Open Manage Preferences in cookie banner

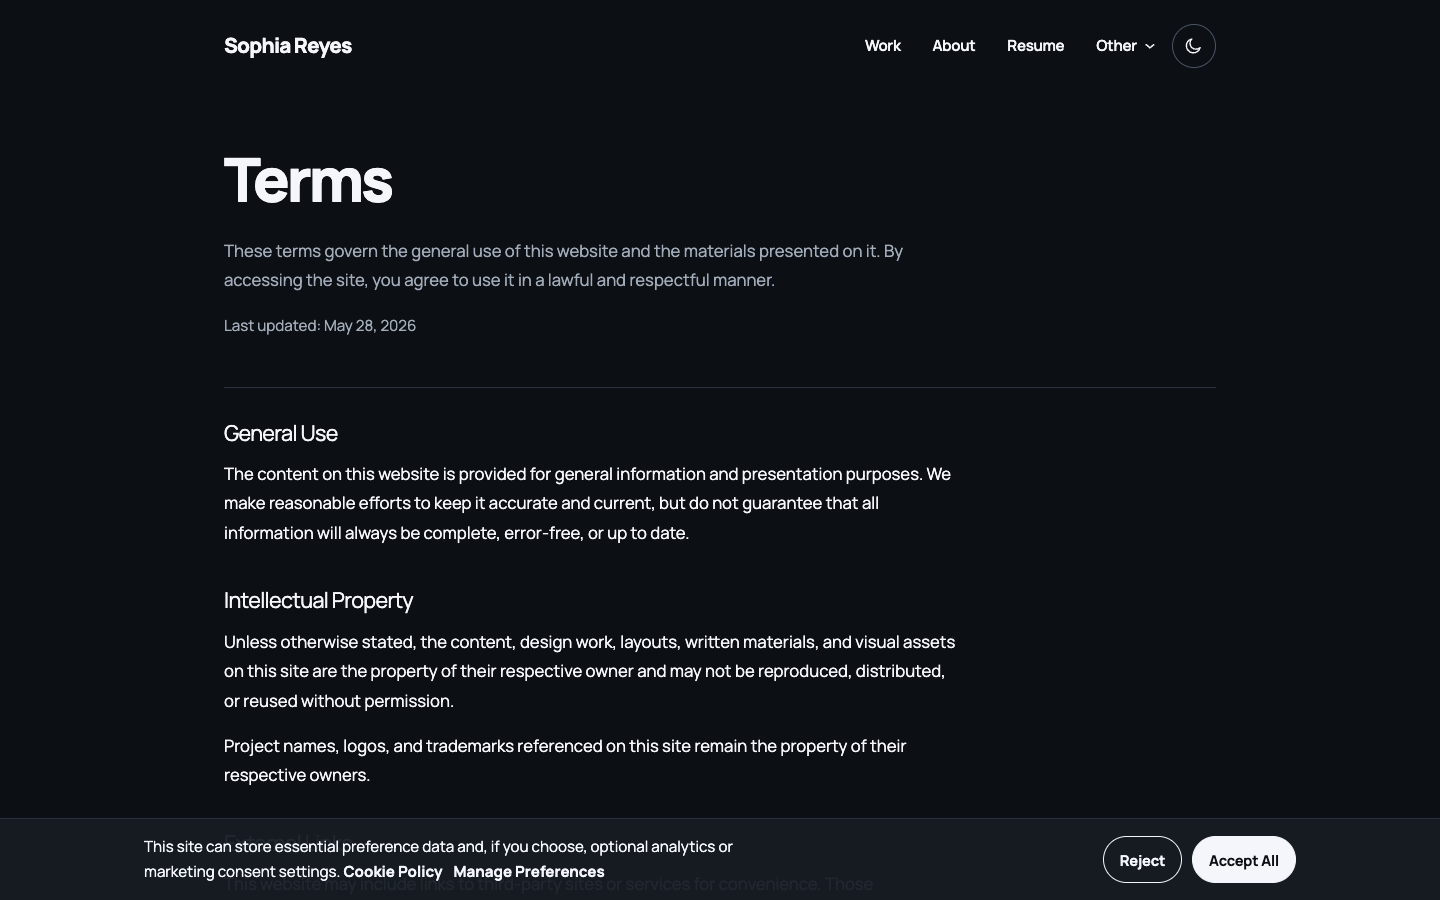(529, 872)
